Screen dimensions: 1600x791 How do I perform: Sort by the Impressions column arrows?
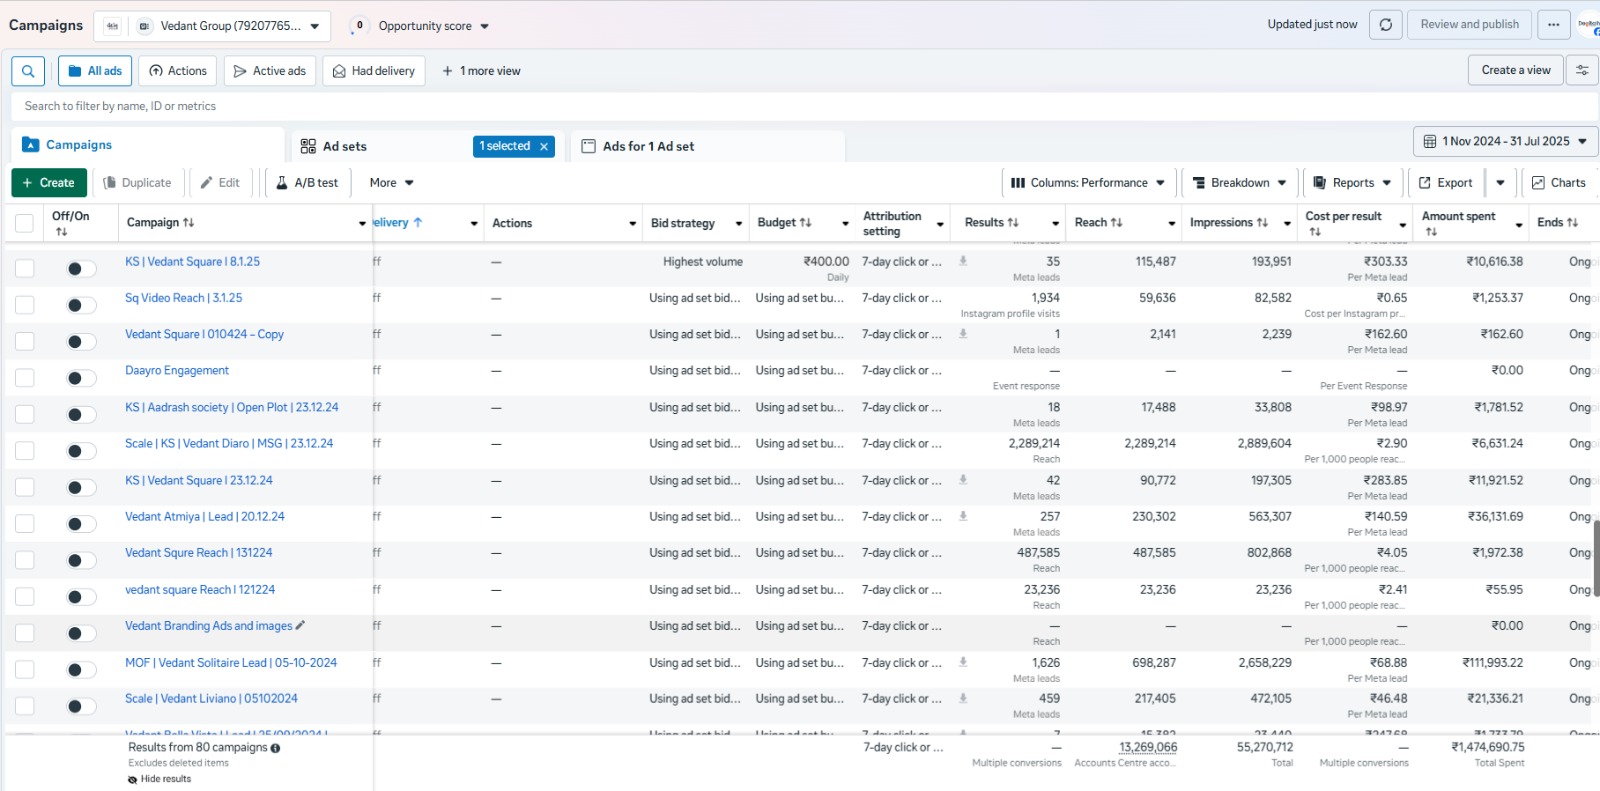[1262, 223]
